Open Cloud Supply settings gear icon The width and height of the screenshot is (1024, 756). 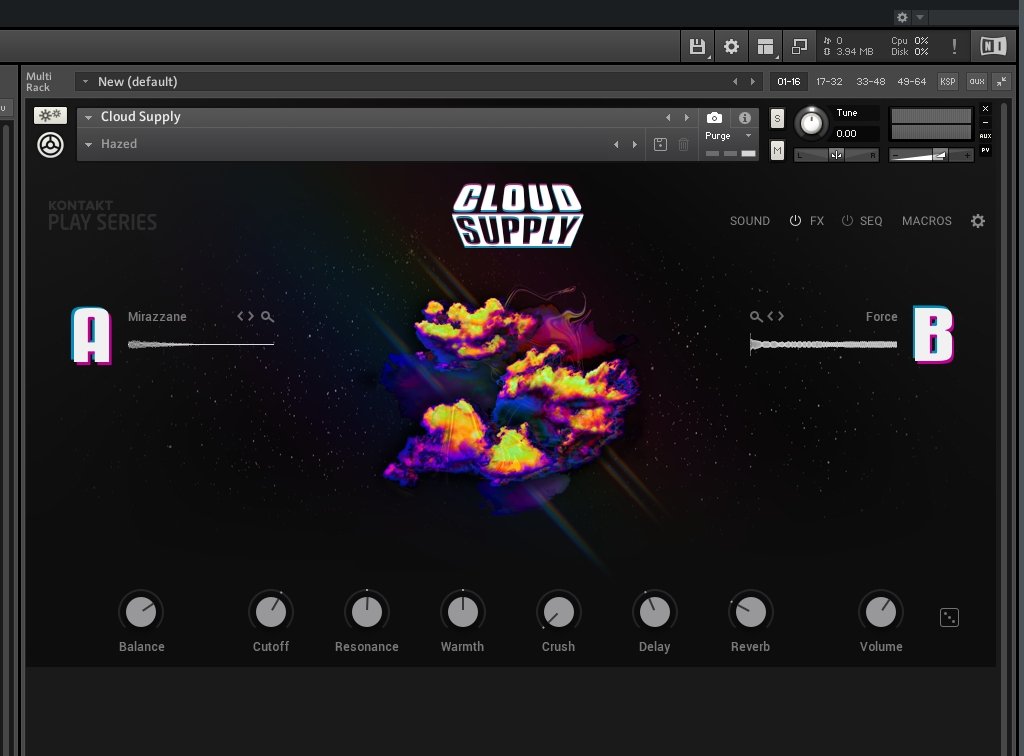click(x=978, y=221)
